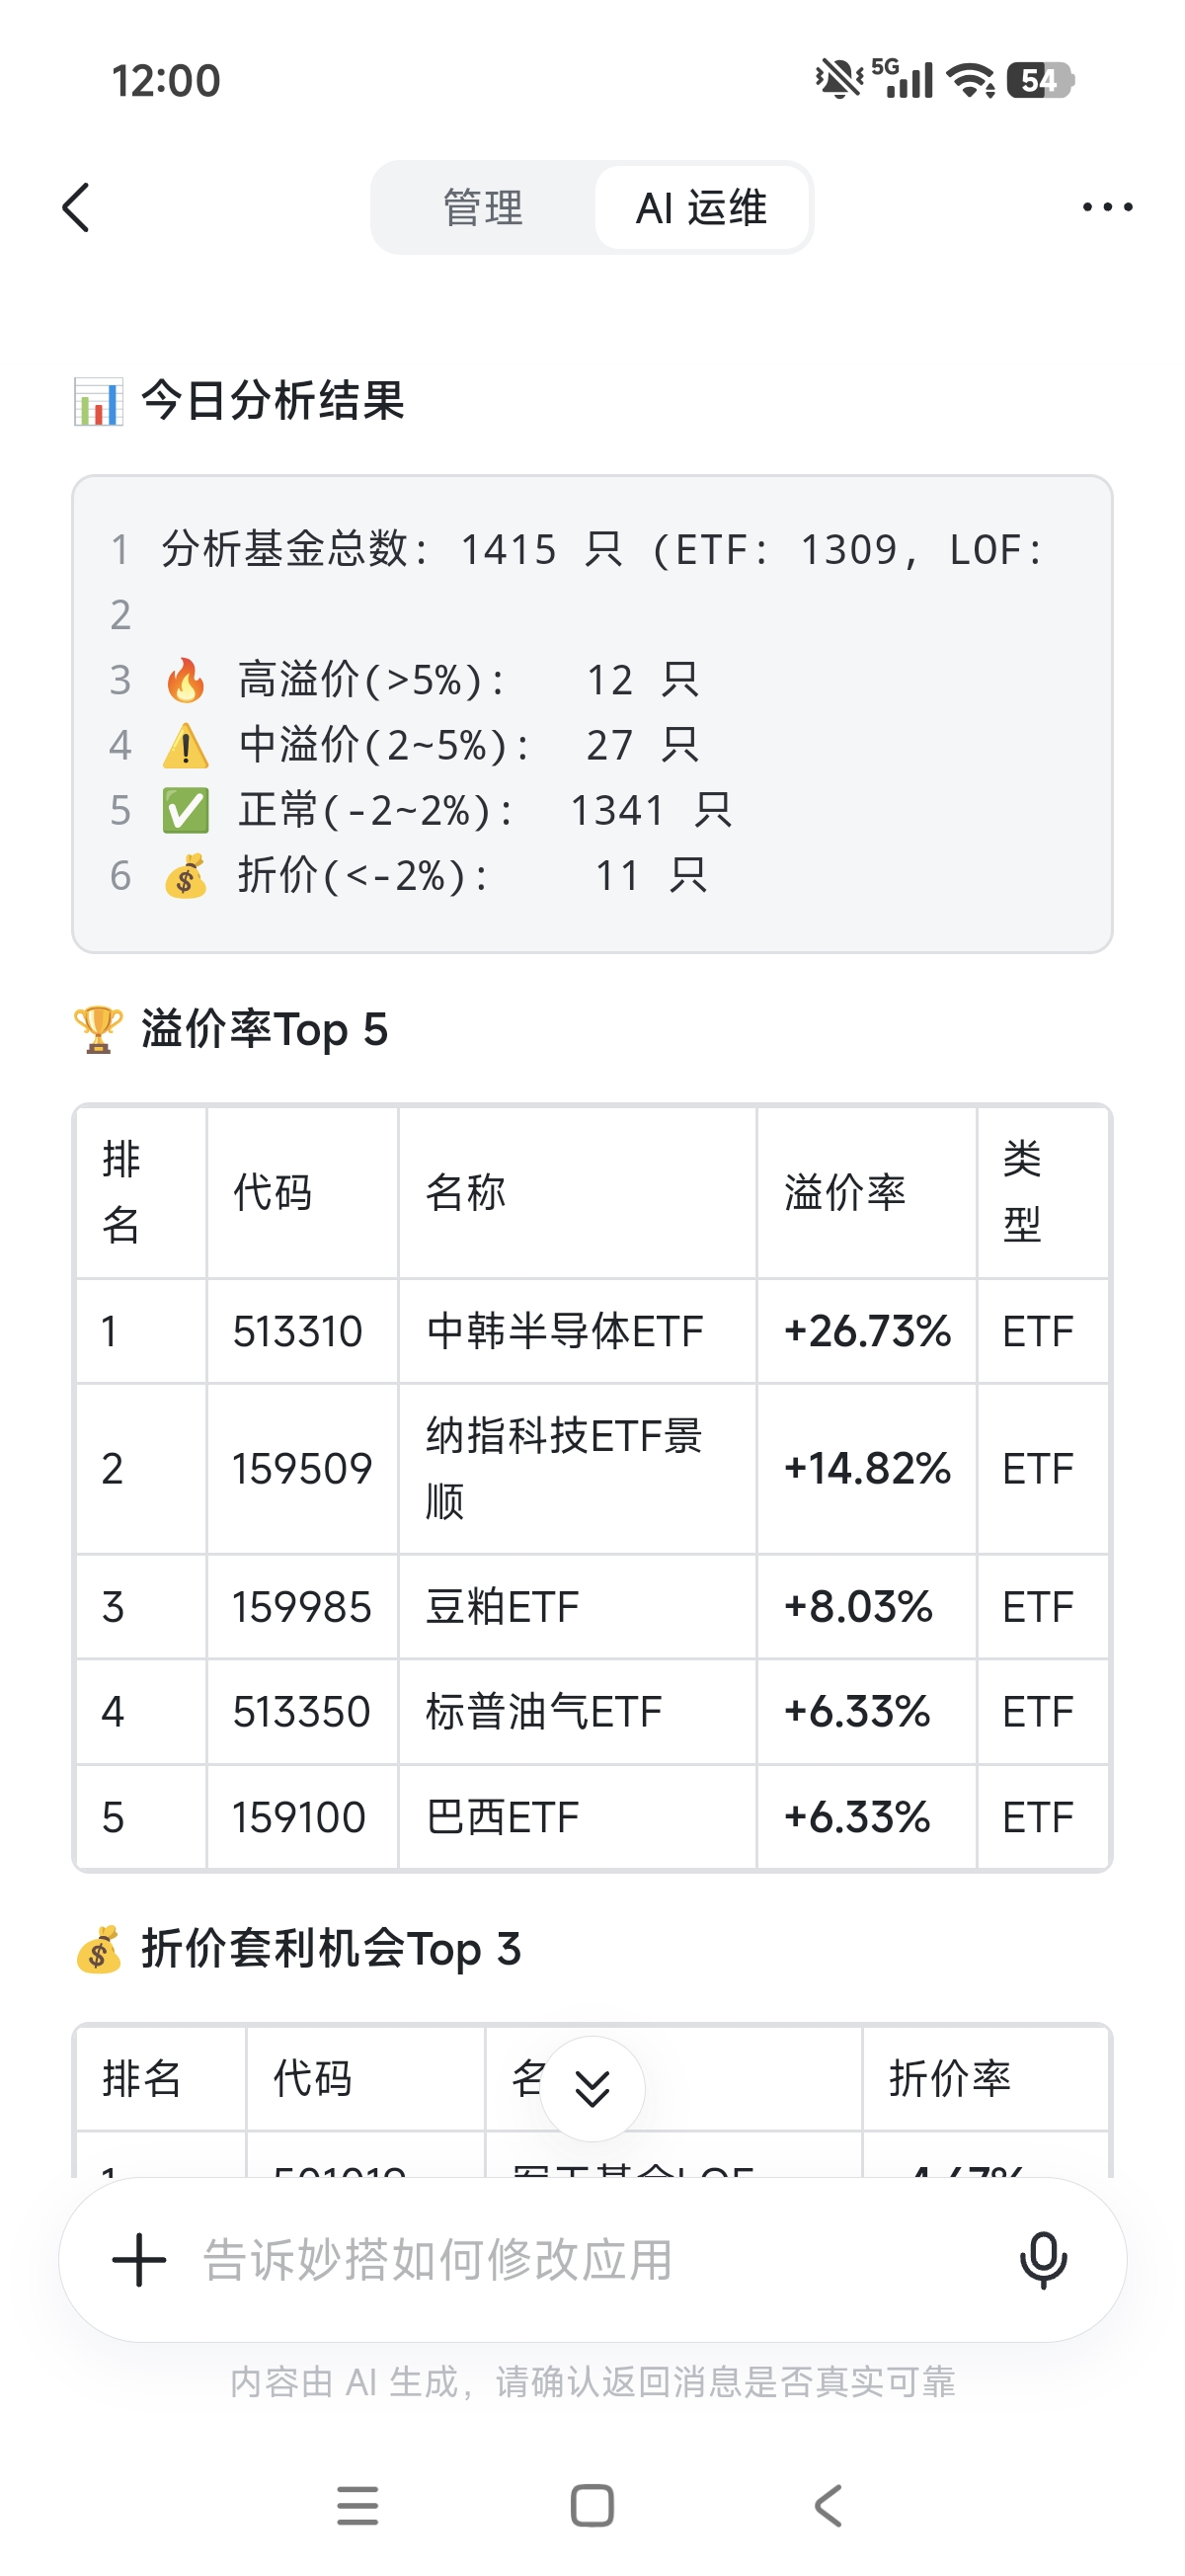Tap the battery indicator in the status bar
This screenshot has width=1185, height=2576.
pos(1040,80)
